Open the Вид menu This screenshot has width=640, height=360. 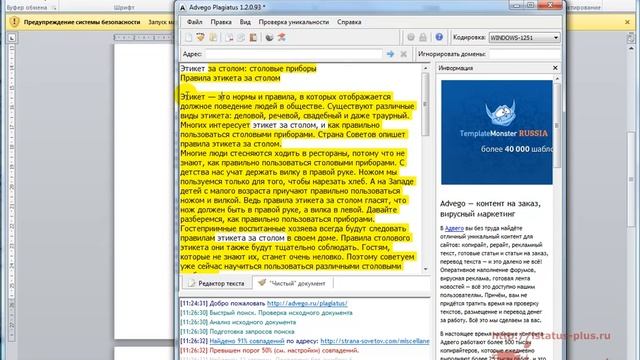click(x=245, y=22)
